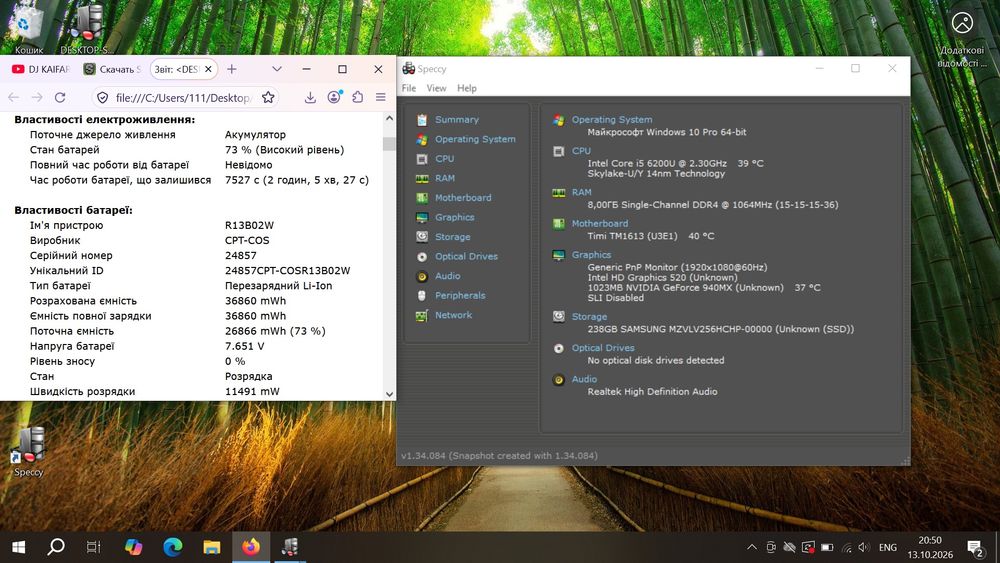This screenshot has width=1000, height=563.
Task: Open Task View on taskbar
Action: (94, 547)
